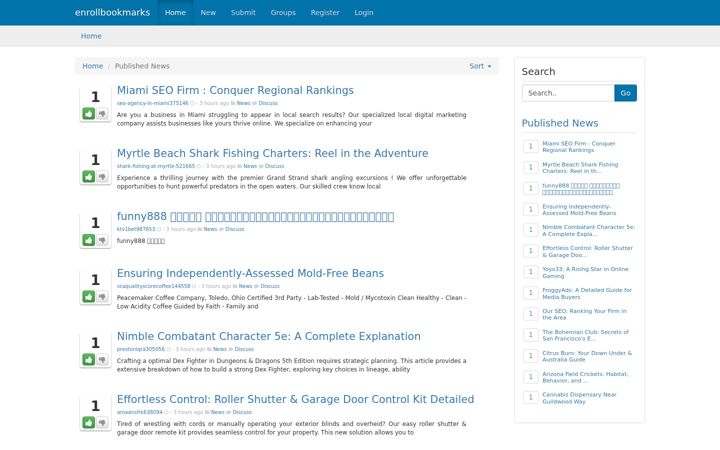720x450 pixels.
Task: Open Myrtle Beach Shark Fishing Charters headline
Action: point(272,153)
